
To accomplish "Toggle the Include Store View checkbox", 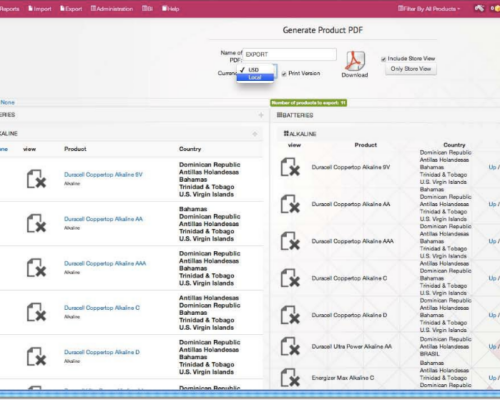I will click(x=383, y=59).
